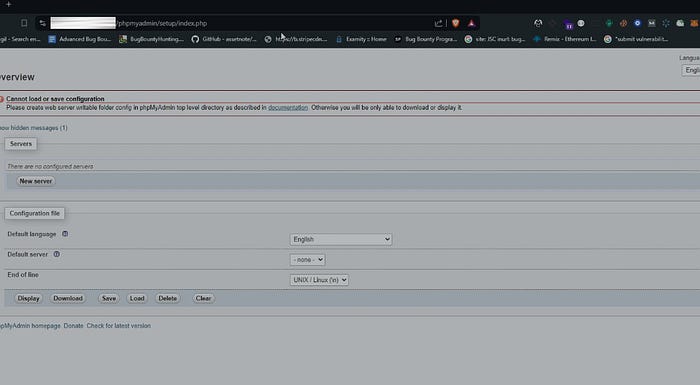Open the orange circular extension icon
Viewport: 700px width, 385px height.
tap(623, 23)
